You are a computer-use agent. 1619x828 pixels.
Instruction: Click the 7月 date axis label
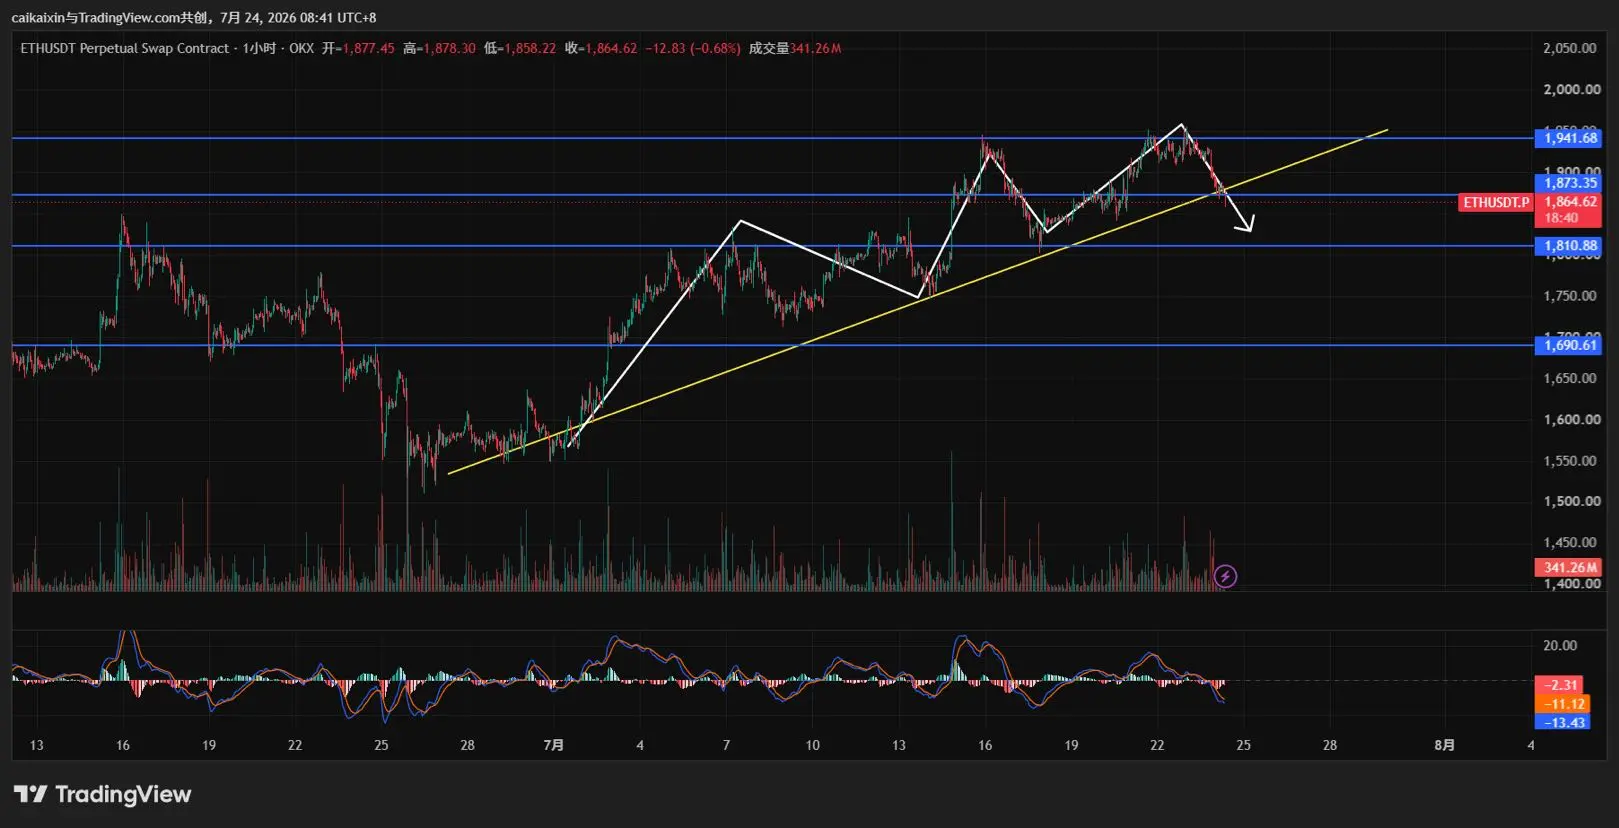pyautogui.click(x=554, y=745)
